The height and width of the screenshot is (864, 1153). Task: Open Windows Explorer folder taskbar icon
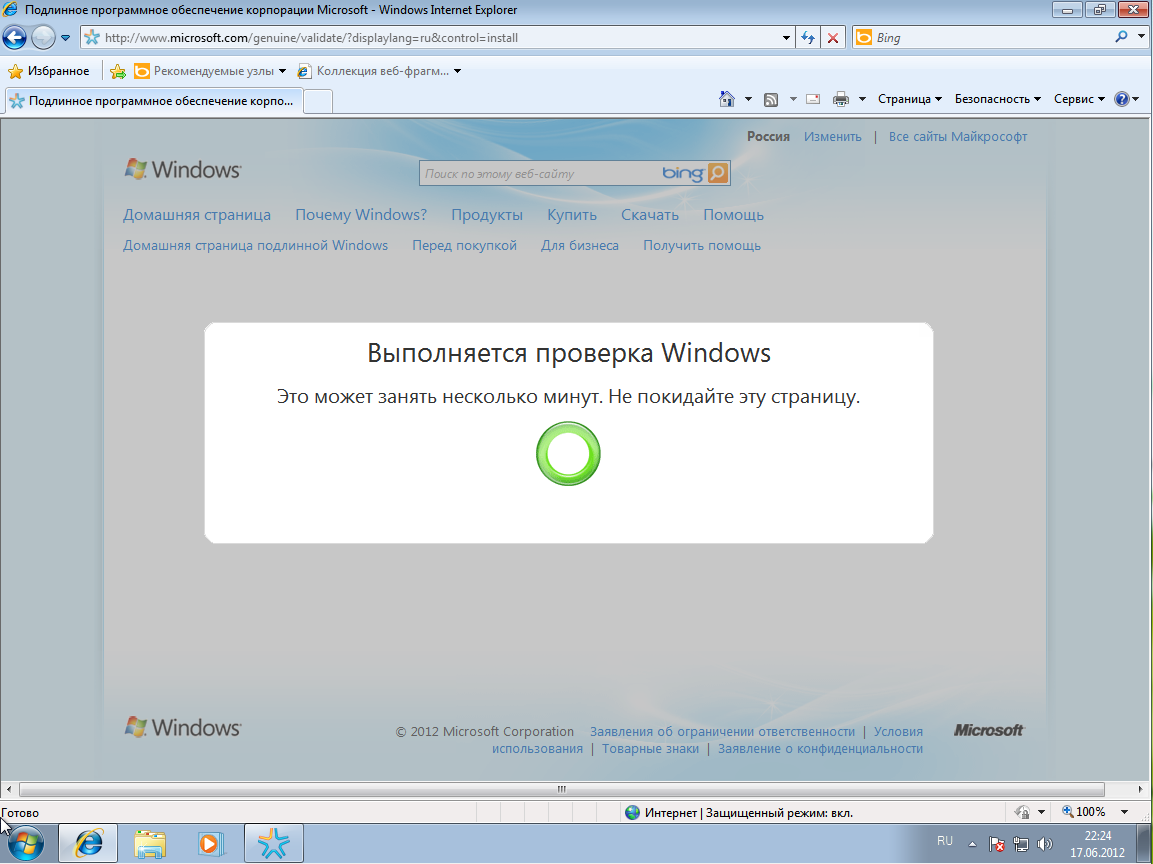pyautogui.click(x=150, y=844)
